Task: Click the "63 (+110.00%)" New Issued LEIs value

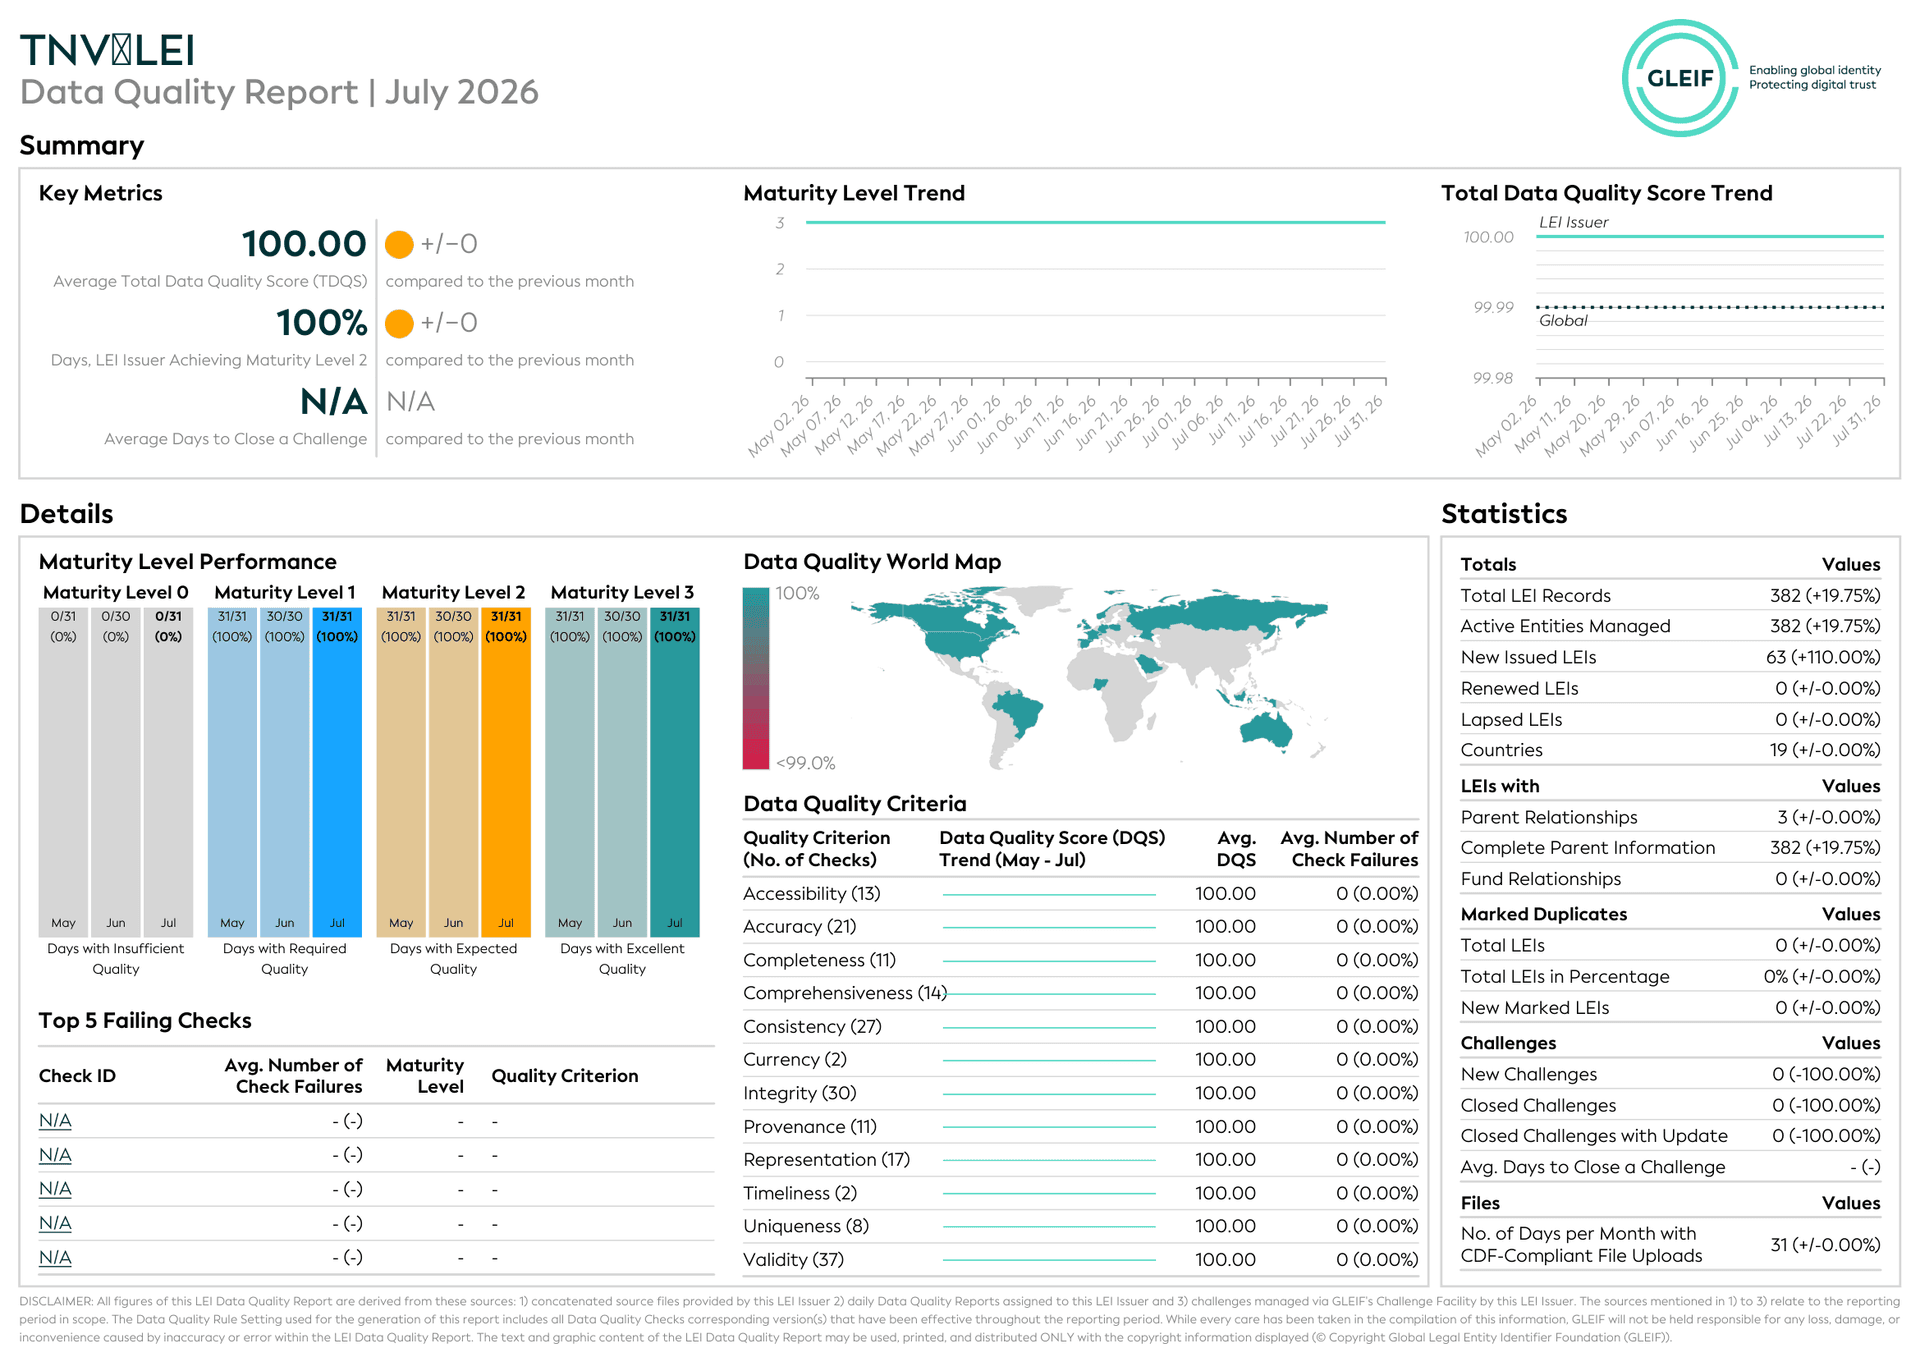Action: [x=1823, y=657]
